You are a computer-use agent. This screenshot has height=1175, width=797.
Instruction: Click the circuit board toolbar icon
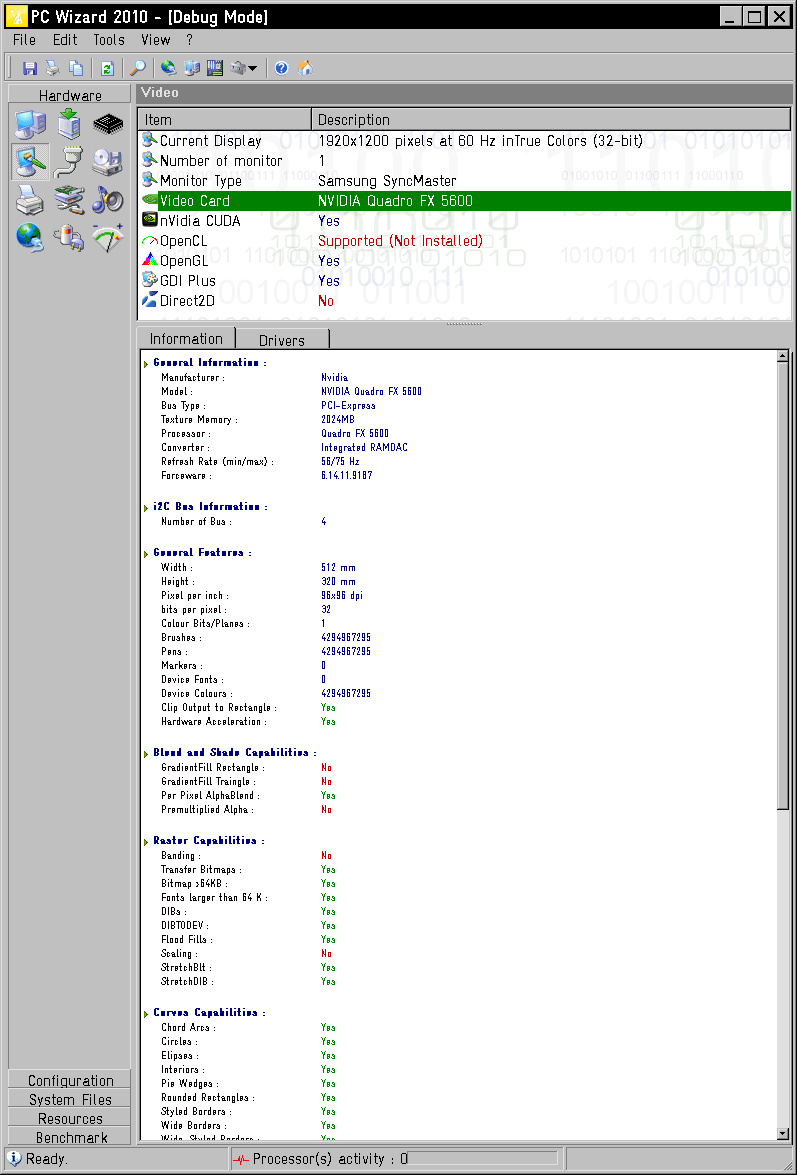point(215,68)
